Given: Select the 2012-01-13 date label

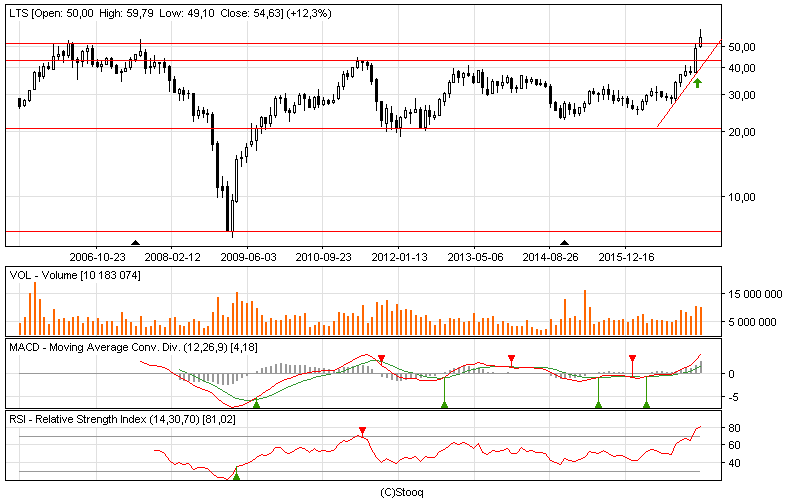Looking at the screenshot, I should (x=399, y=257).
